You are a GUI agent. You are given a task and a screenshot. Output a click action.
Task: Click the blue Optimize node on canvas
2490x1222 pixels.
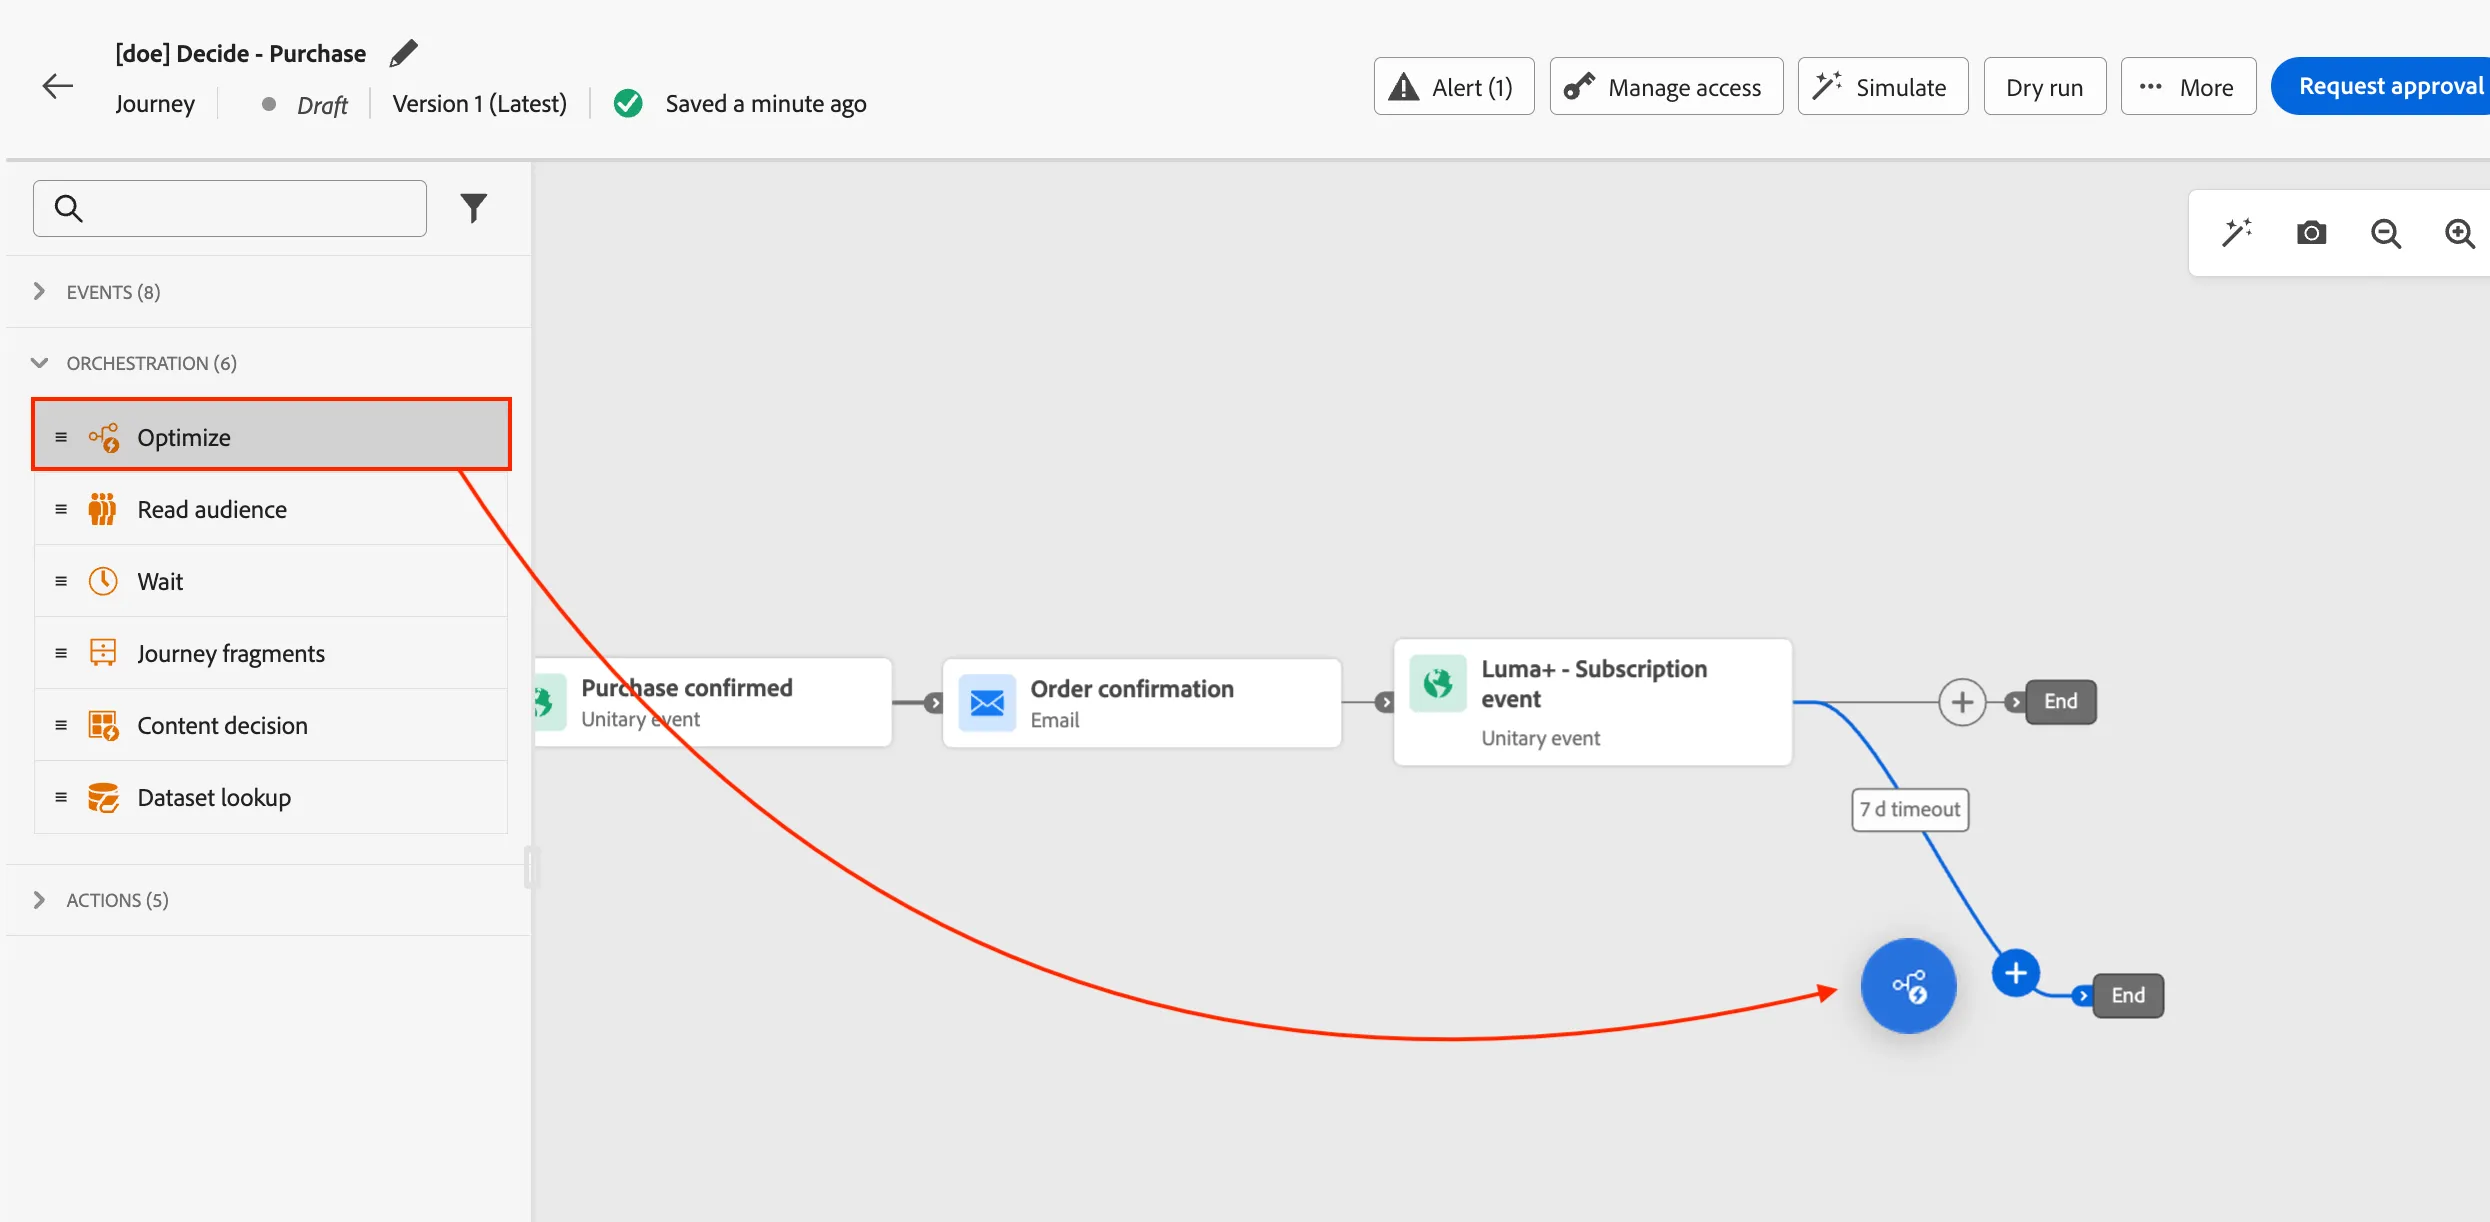1908,986
